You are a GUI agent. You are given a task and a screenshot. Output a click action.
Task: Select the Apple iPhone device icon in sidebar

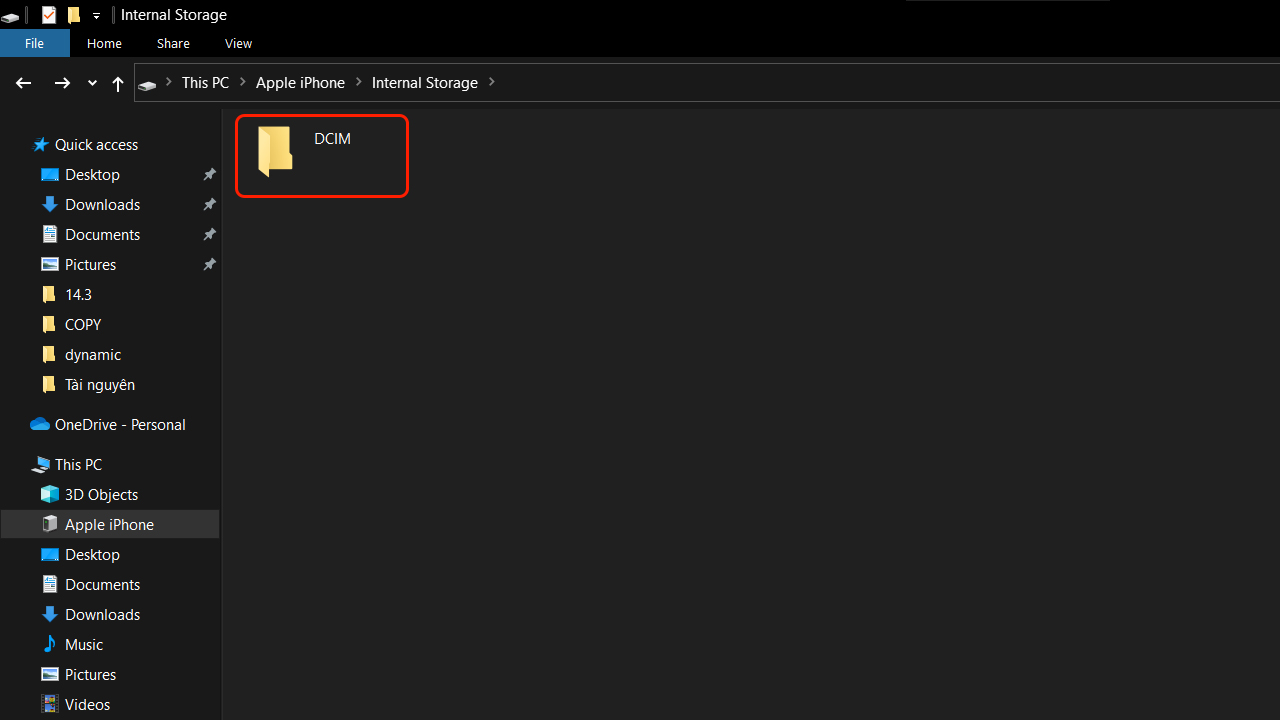pos(50,525)
